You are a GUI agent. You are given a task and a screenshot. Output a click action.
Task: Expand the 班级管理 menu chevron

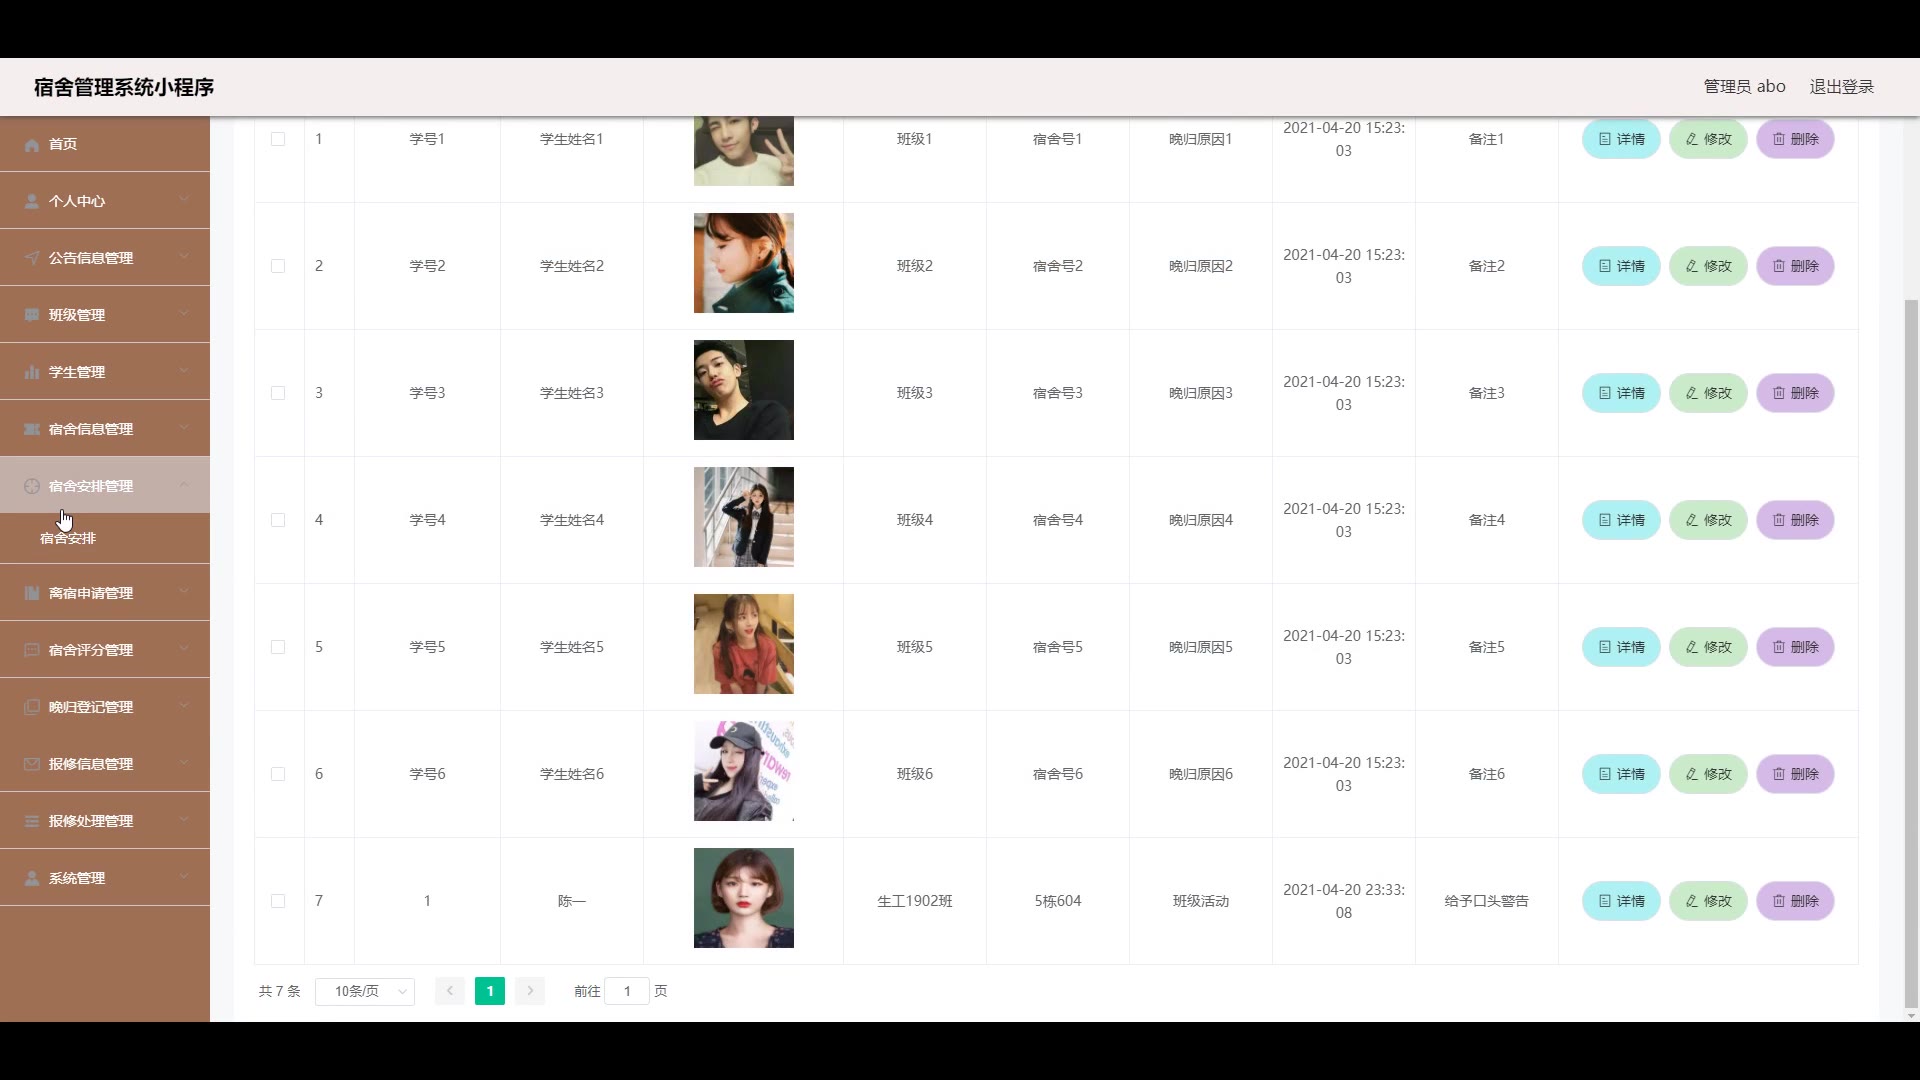[x=184, y=314]
